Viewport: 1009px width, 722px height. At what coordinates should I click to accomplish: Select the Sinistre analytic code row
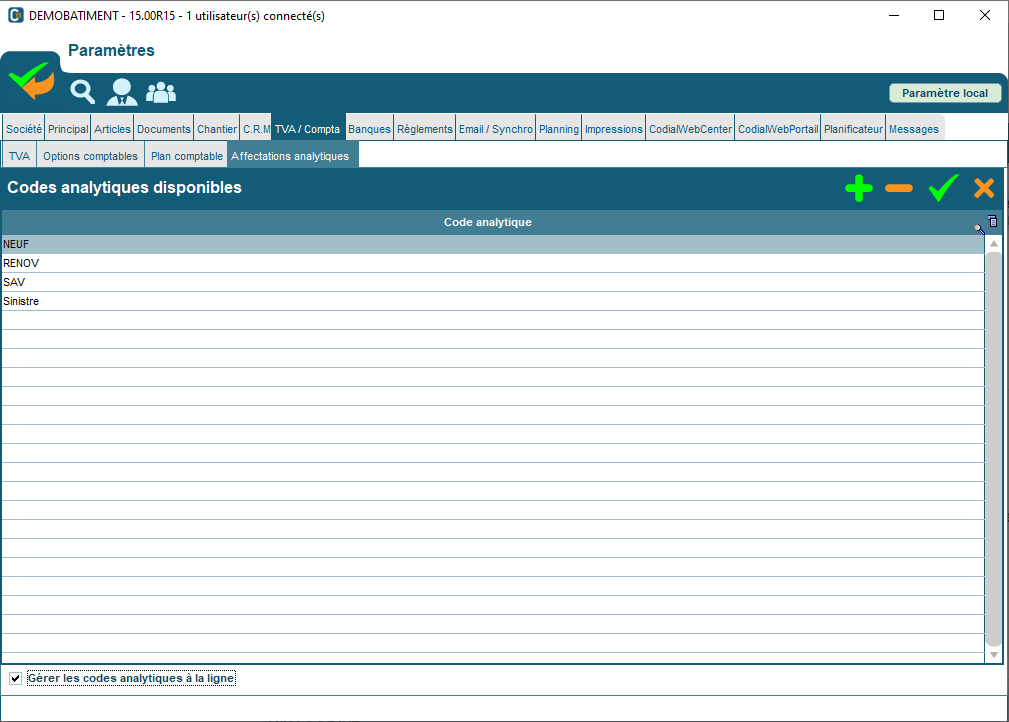pyautogui.click(x=490, y=301)
